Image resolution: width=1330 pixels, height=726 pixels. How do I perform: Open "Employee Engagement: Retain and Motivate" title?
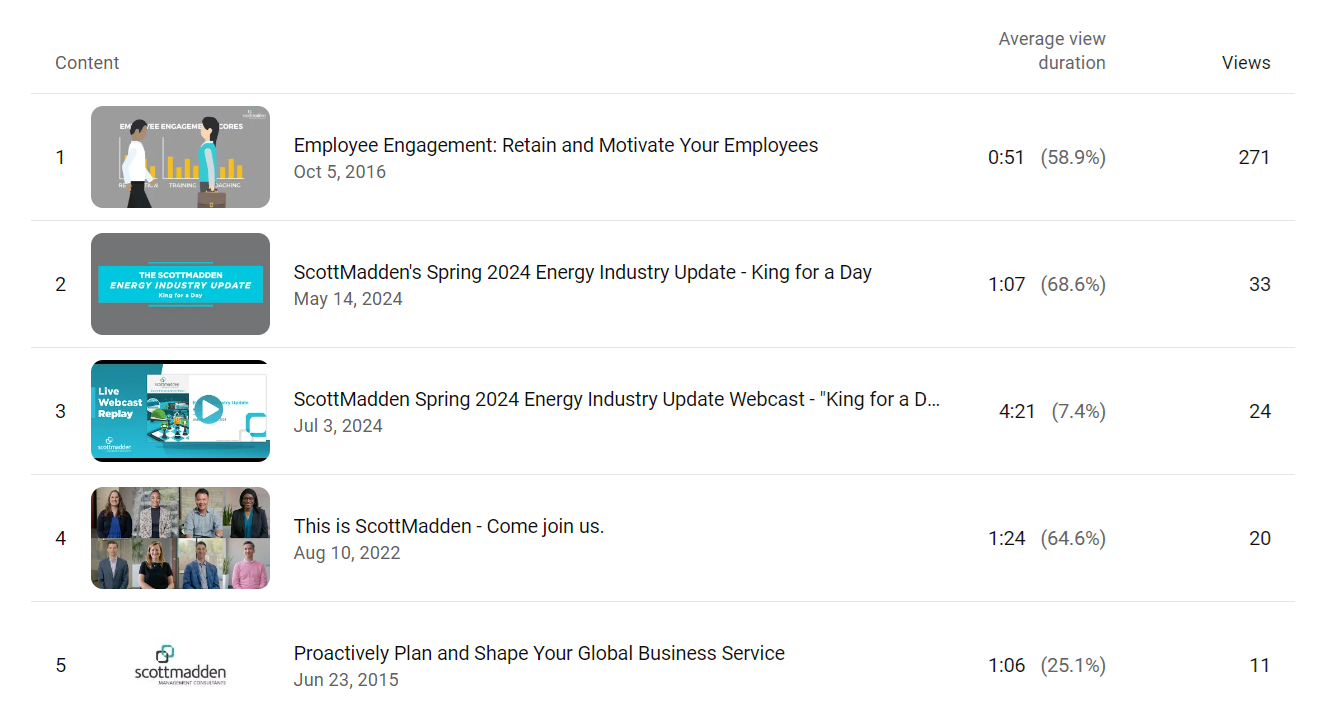pyautogui.click(x=555, y=146)
